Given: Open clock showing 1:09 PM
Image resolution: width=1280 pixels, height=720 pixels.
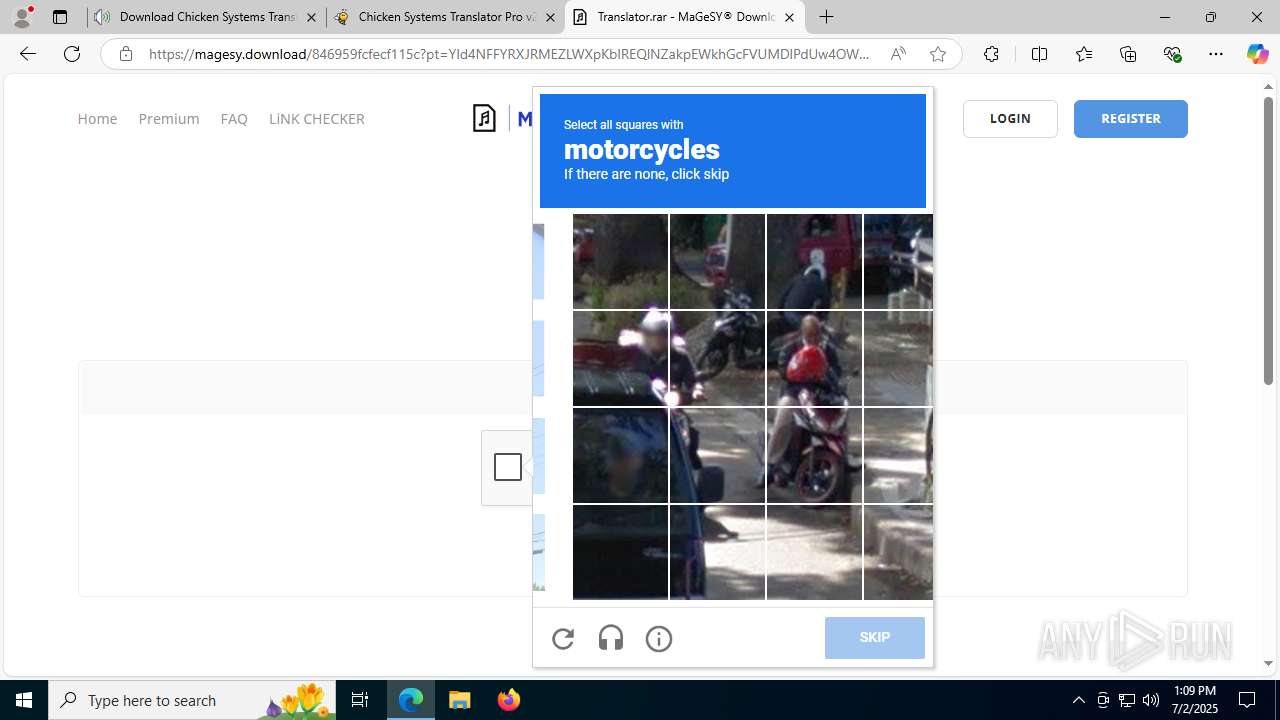Looking at the screenshot, I should pyautogui.click(x=1194, y=700).
